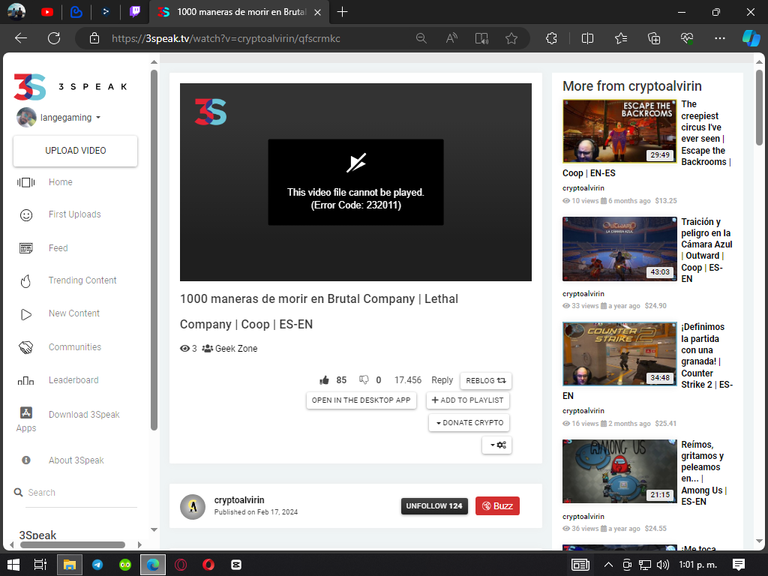This screenshot has height=576, width=768.
Task: Go to Communities page
Action: (75, 347)
